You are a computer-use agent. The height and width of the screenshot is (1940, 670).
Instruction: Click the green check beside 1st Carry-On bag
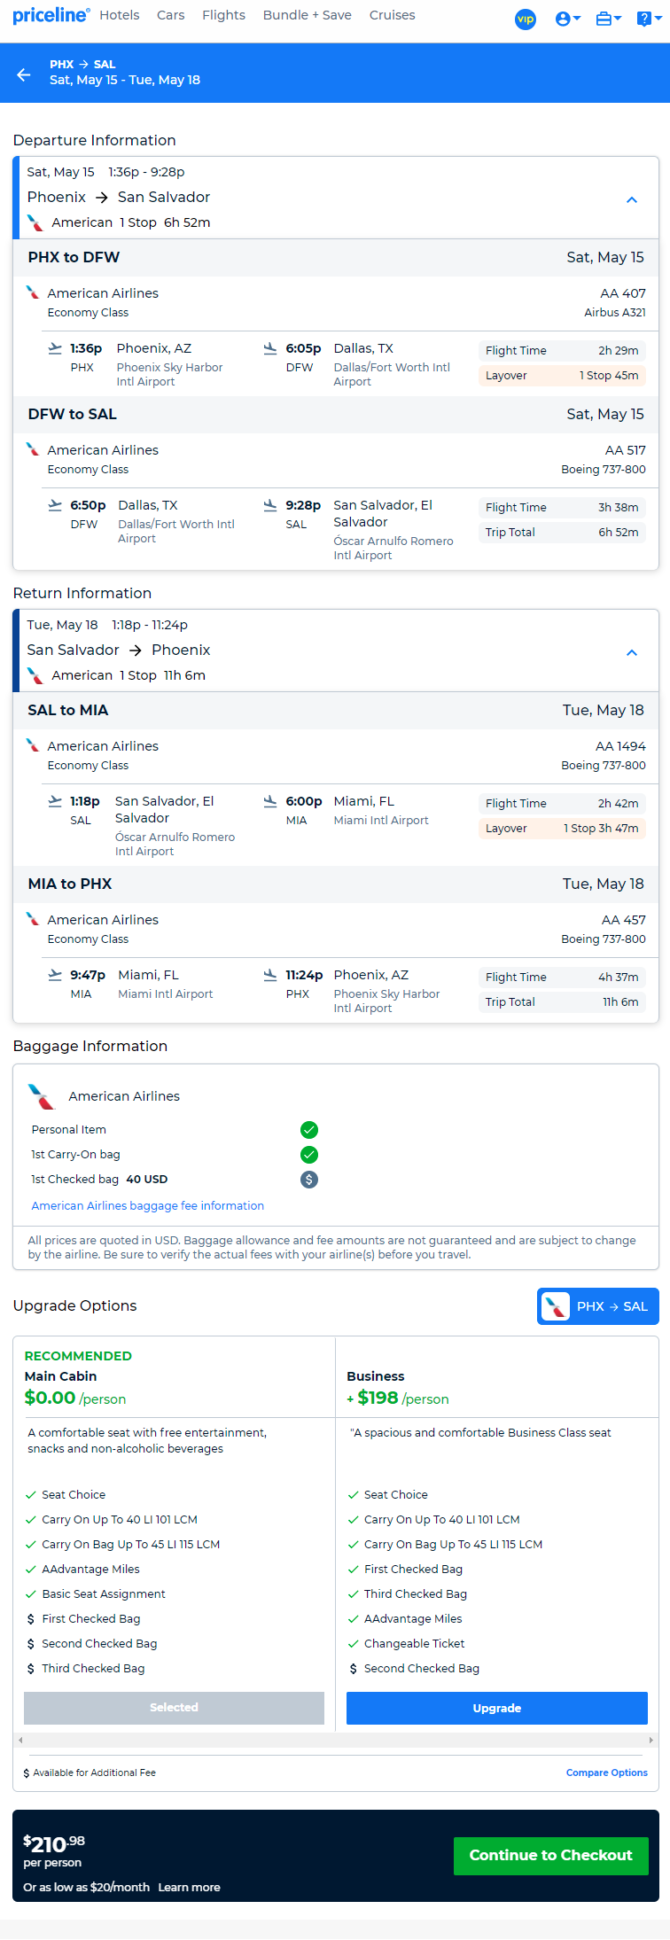click(x=309, y=1155)
